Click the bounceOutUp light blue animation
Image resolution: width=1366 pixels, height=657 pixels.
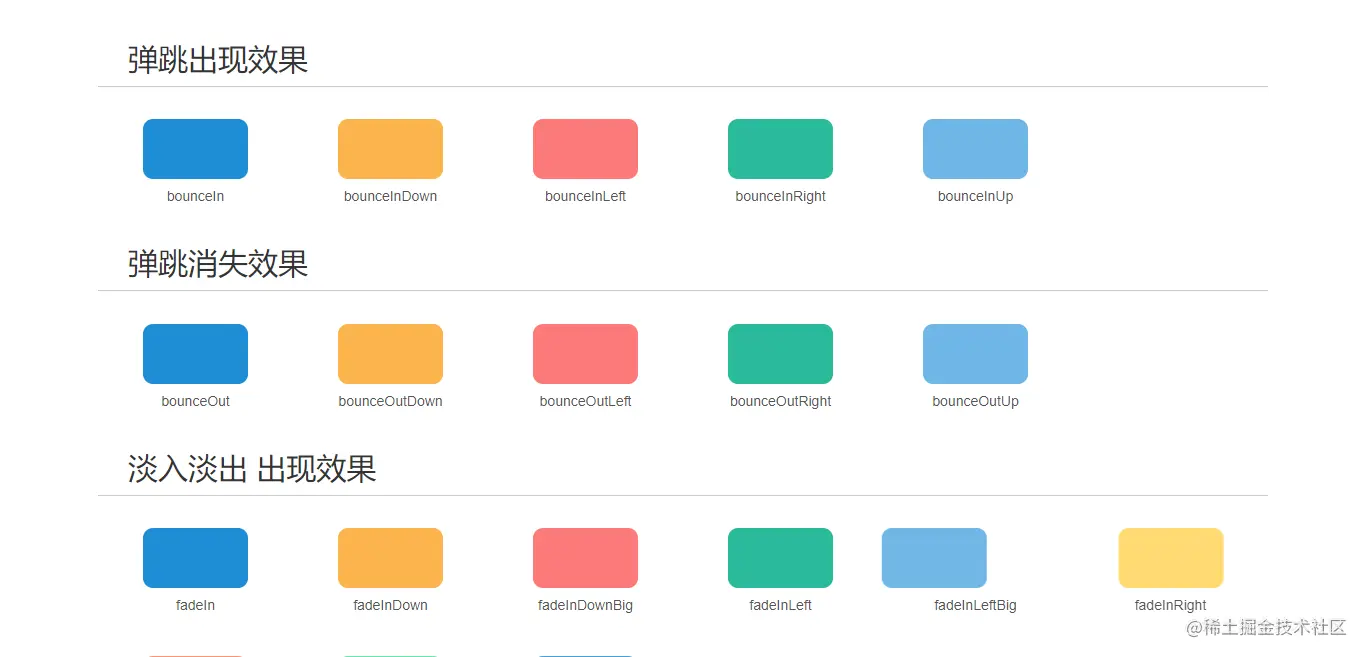pyautogui.click(x=975, y=353)
